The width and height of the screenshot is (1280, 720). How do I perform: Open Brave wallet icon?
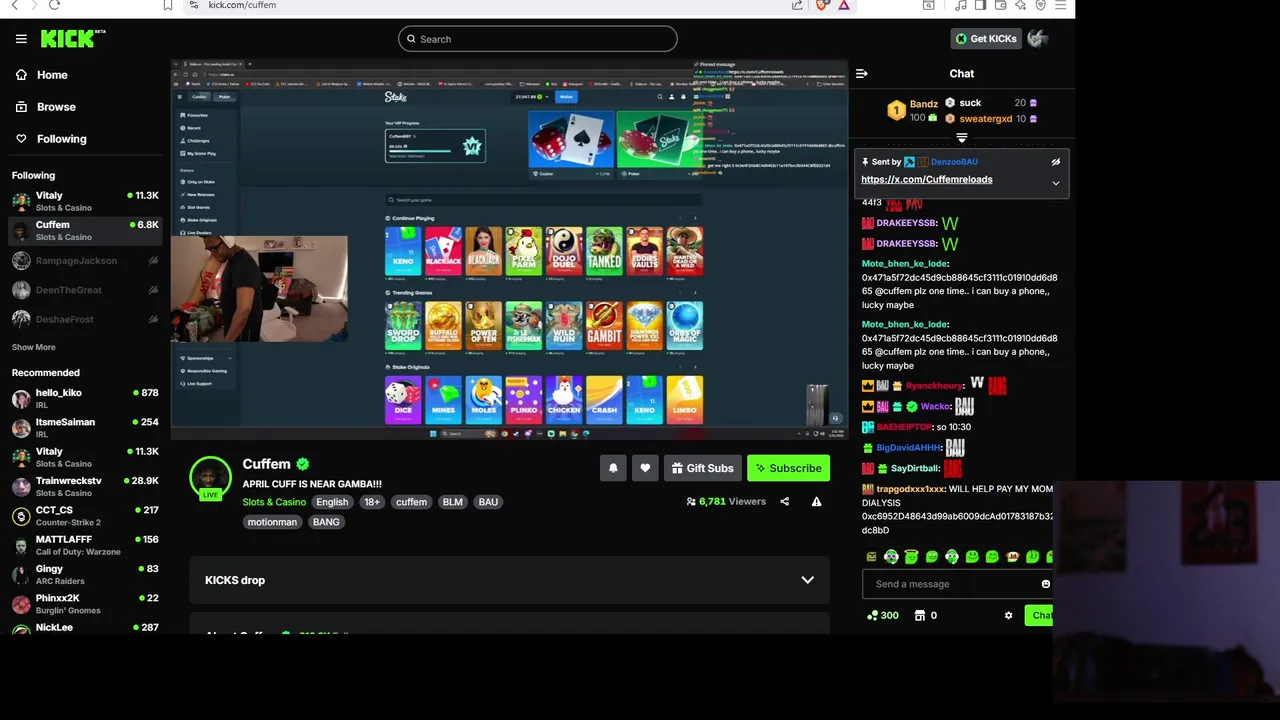click(x=999, y=5)
